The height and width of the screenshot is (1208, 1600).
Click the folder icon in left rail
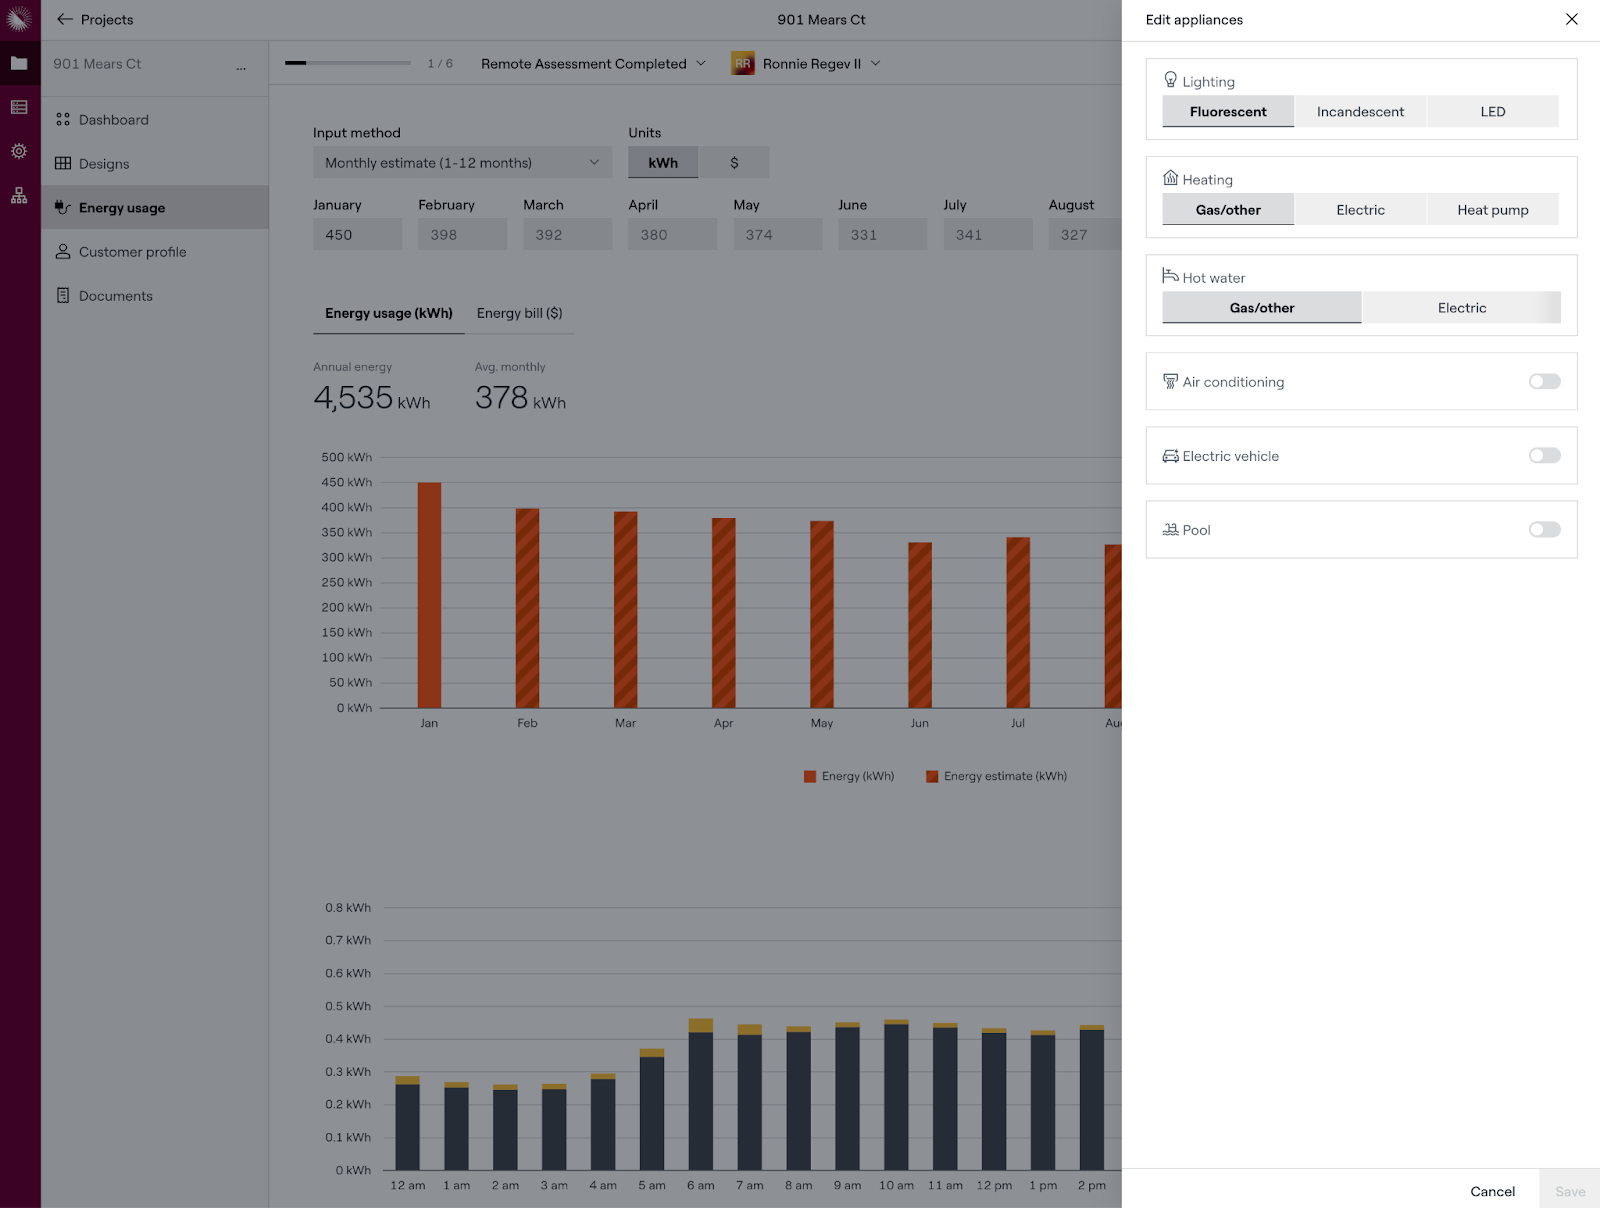pyautogui.click(x=19, y=63)
